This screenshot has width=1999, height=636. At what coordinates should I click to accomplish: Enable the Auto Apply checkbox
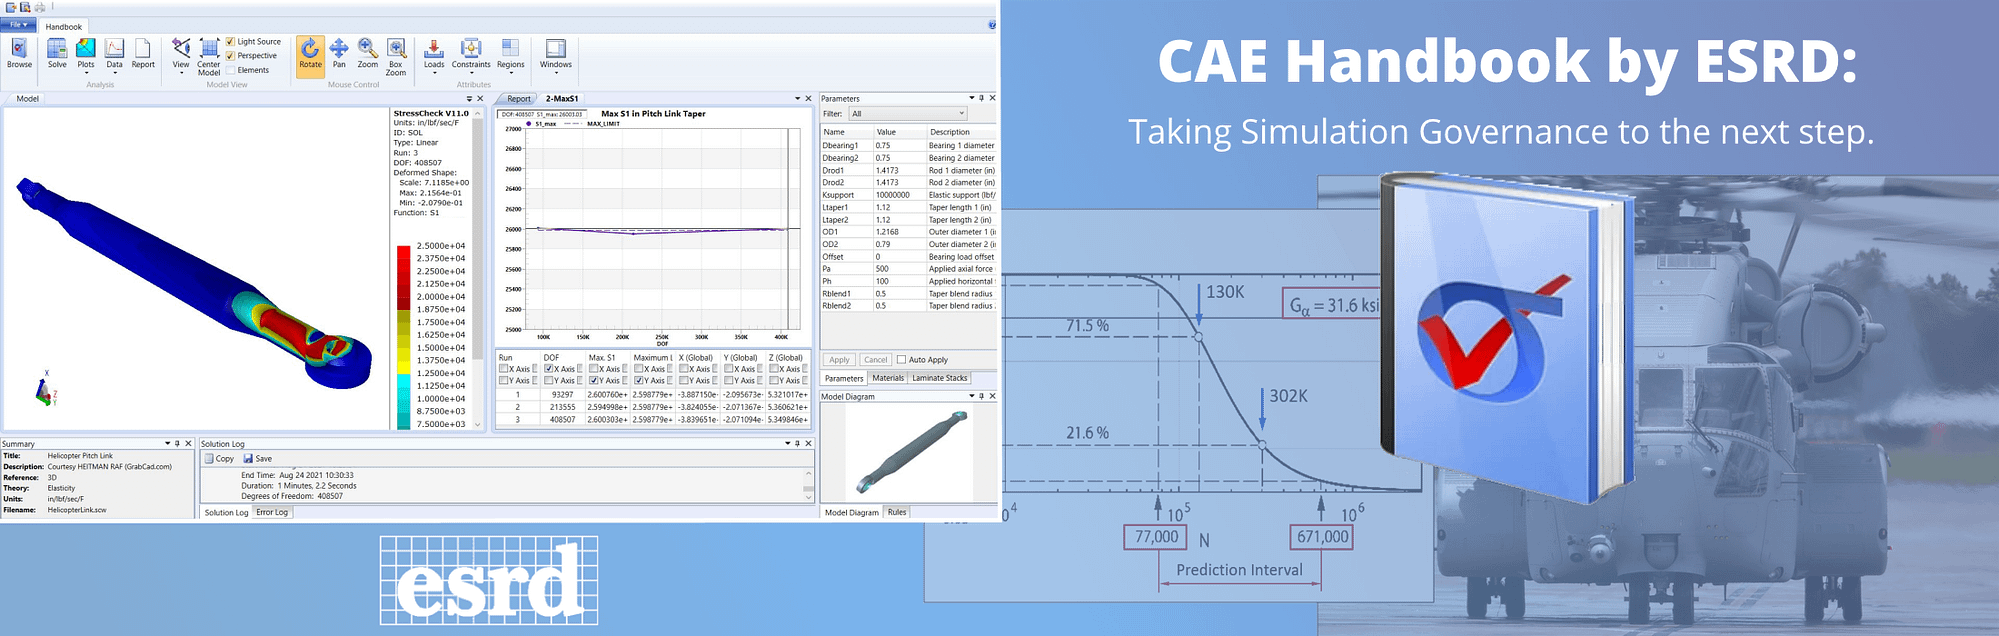coord(901,360)
